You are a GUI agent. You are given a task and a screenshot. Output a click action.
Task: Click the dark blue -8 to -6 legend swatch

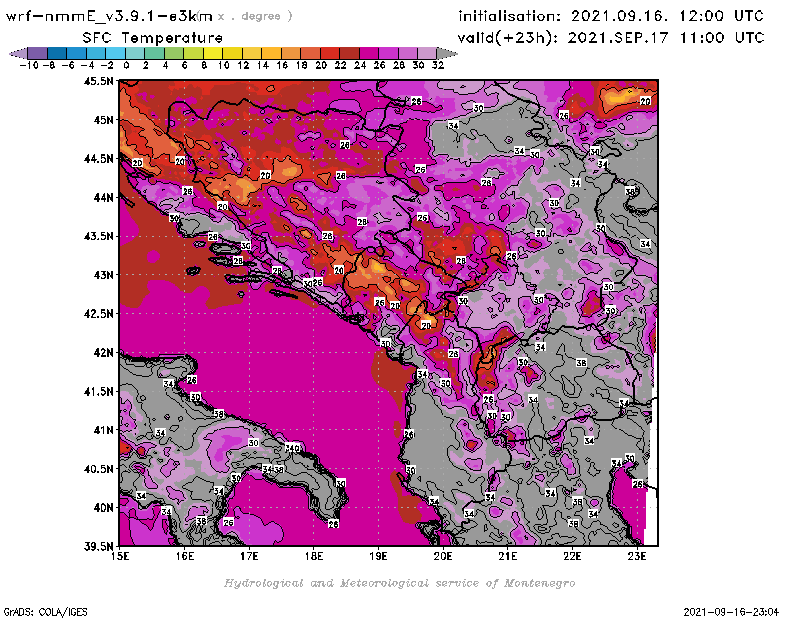[x=57, y=53]
